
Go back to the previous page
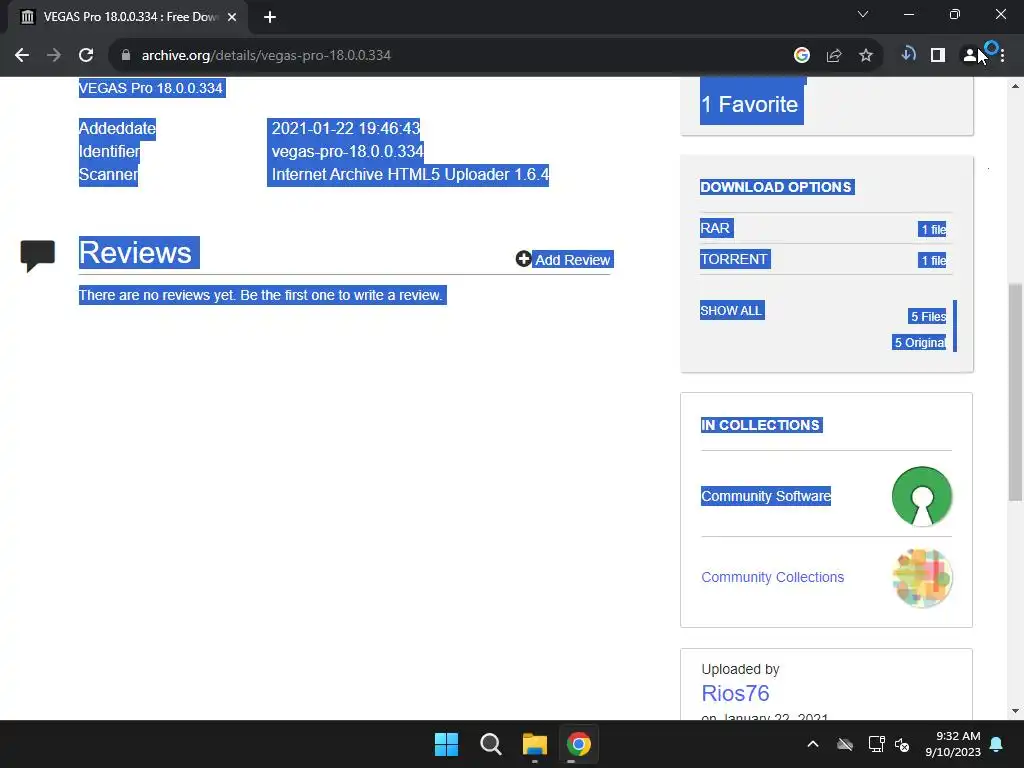click(22, 56)
